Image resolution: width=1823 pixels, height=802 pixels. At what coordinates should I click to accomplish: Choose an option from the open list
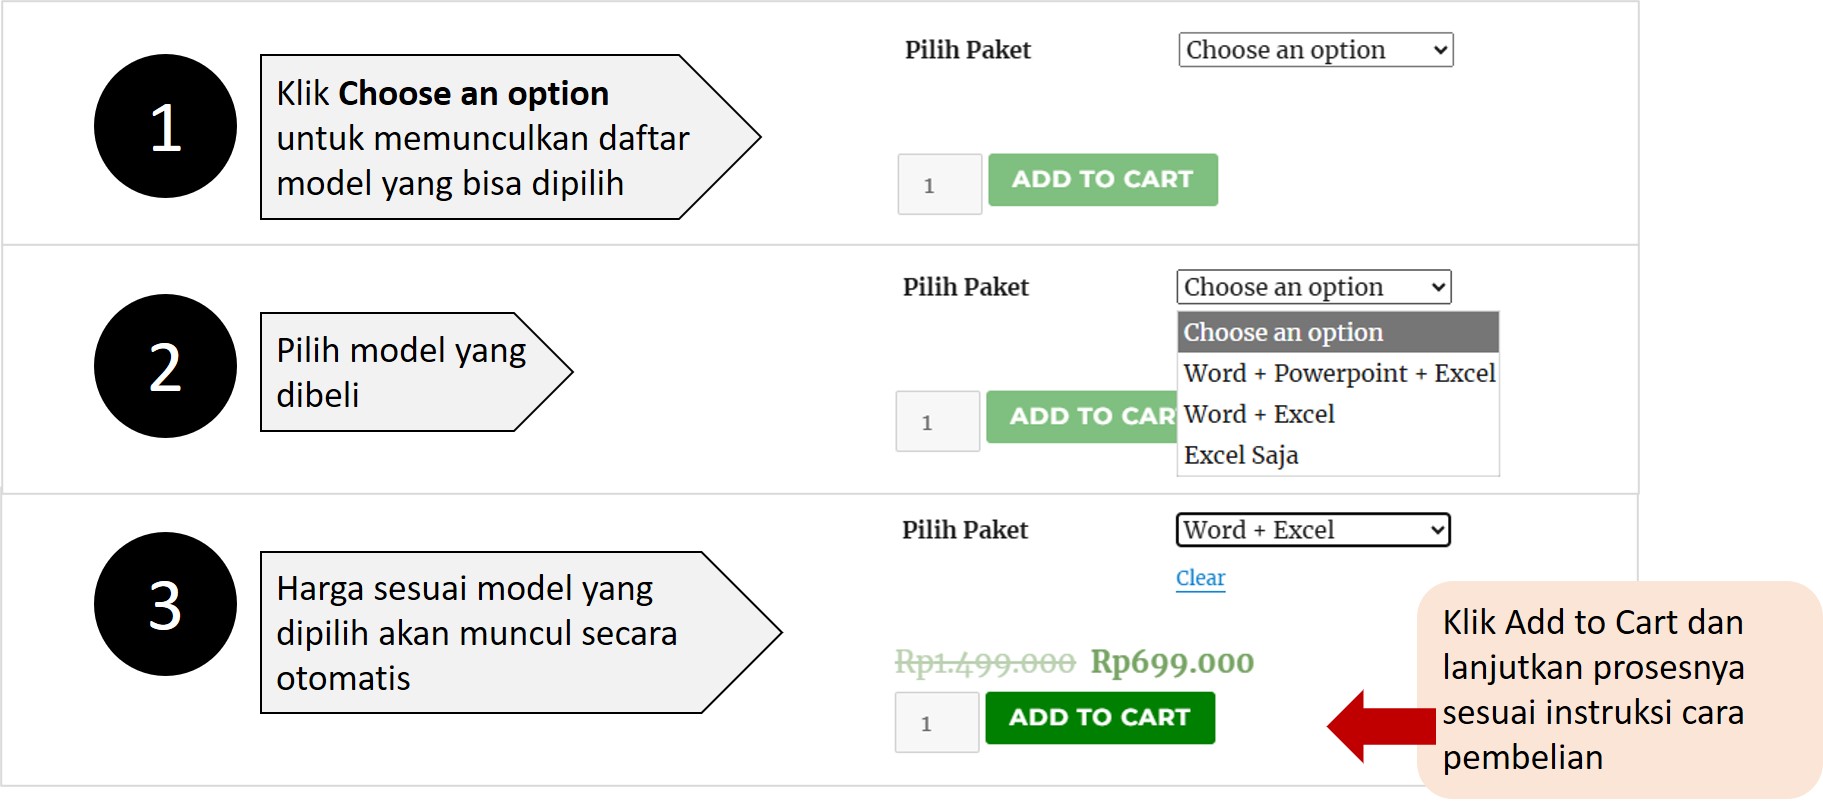click(x=1283, y=331)
